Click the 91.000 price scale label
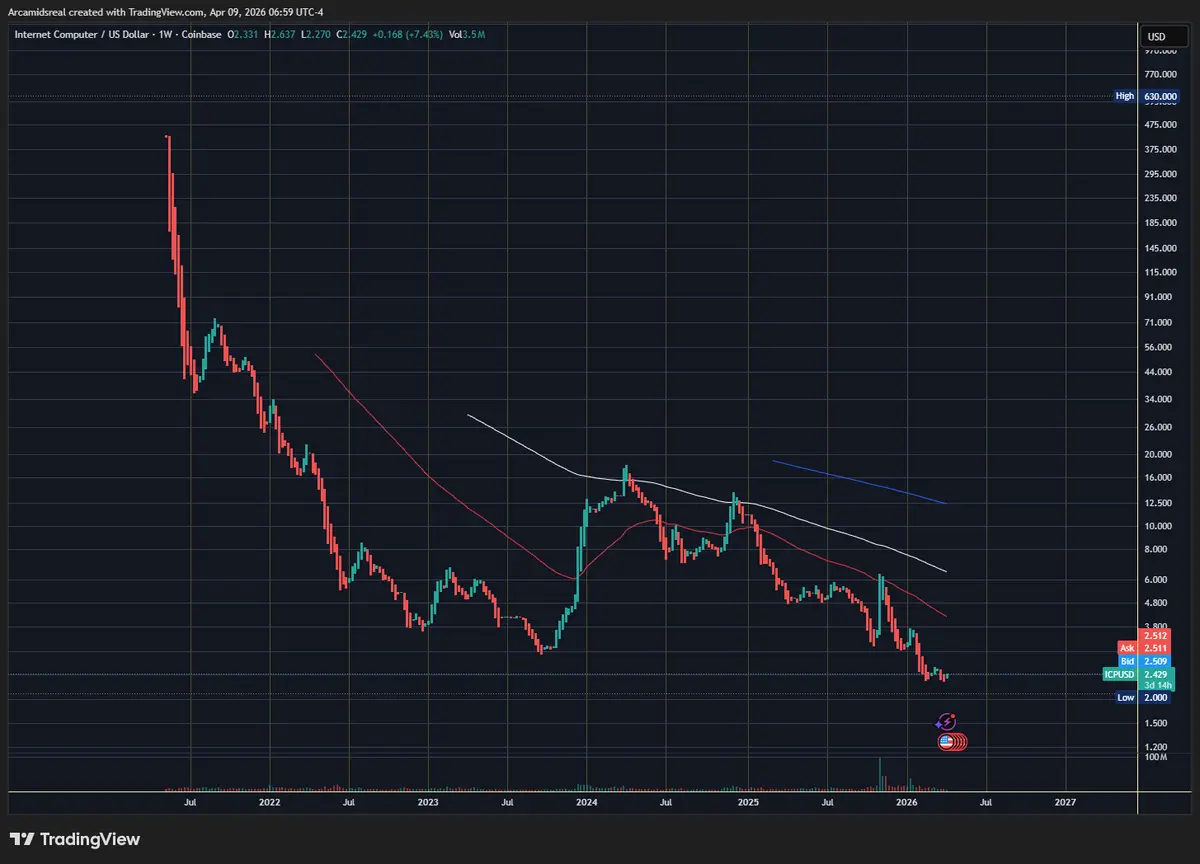The height and width of the screenshot is (864, 1200). [1160, 297]
